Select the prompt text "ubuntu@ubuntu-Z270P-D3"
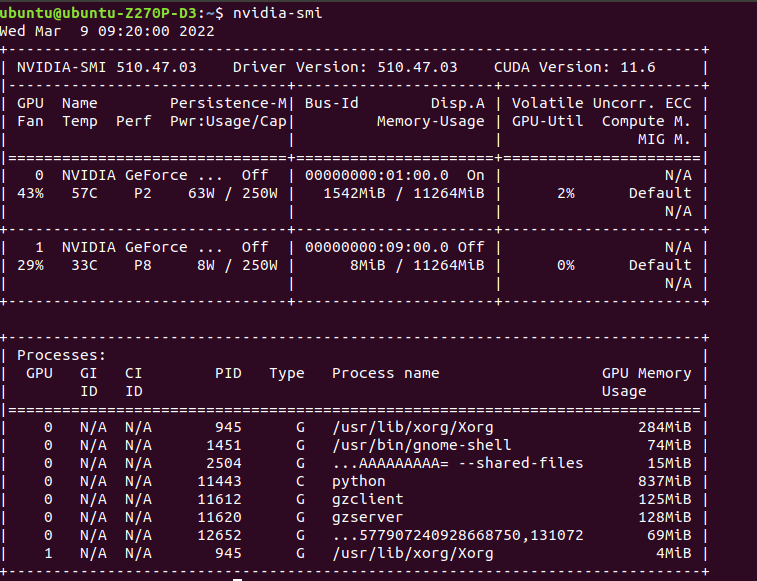The height and width of the screenshot is (581, 757). pos(98,14)
